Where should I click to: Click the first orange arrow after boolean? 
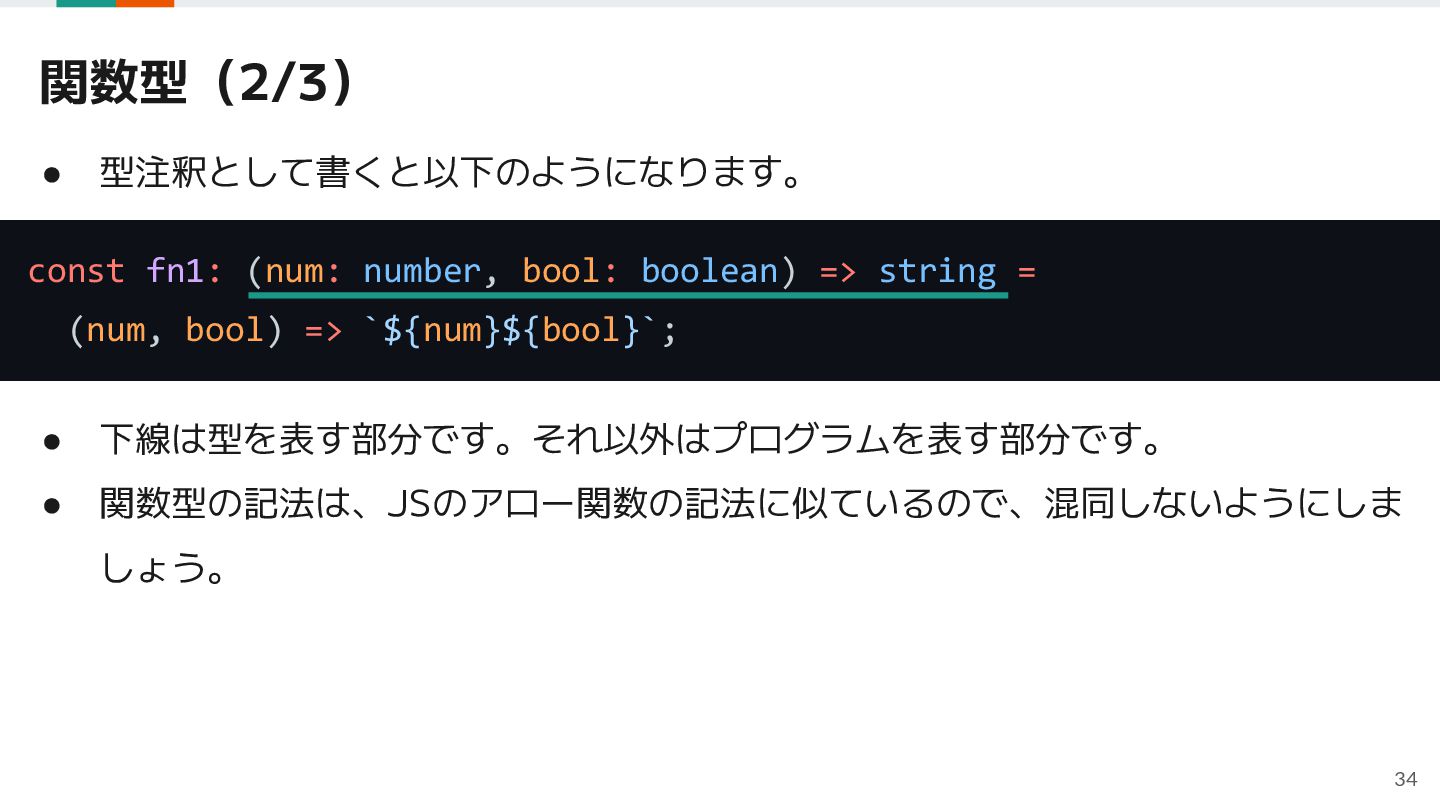838,271
